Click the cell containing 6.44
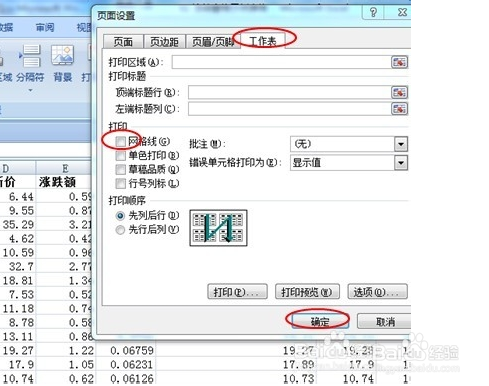 pyautogui.click(x=17, y=197)
